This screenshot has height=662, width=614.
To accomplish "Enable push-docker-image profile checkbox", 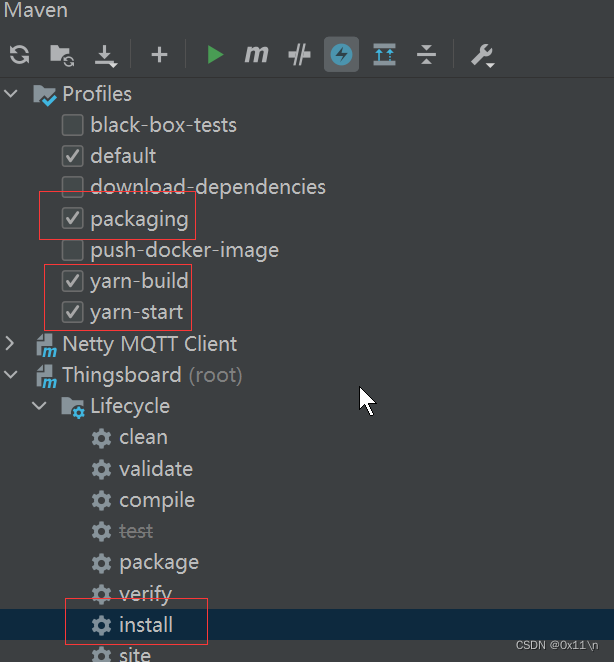I will 73,250.
